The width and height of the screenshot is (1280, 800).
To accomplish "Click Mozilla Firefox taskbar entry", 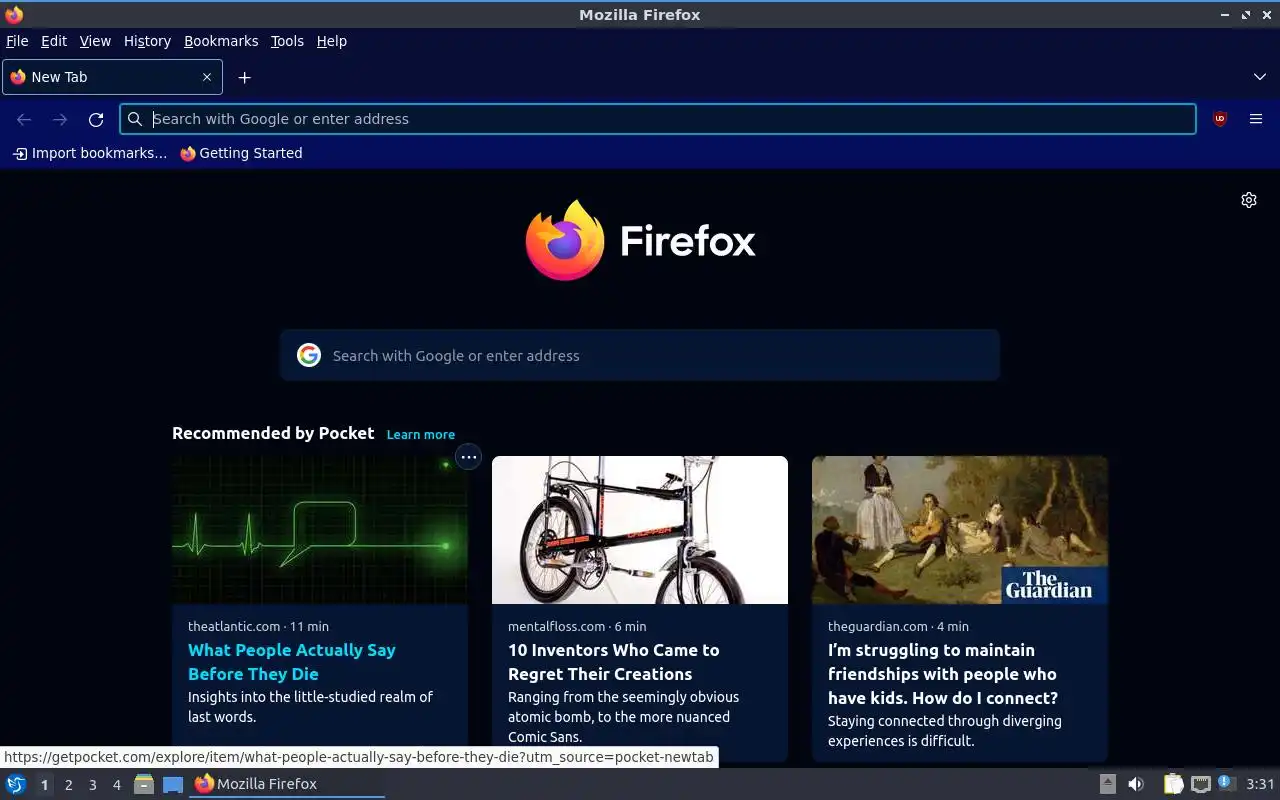I will (287, 784).
